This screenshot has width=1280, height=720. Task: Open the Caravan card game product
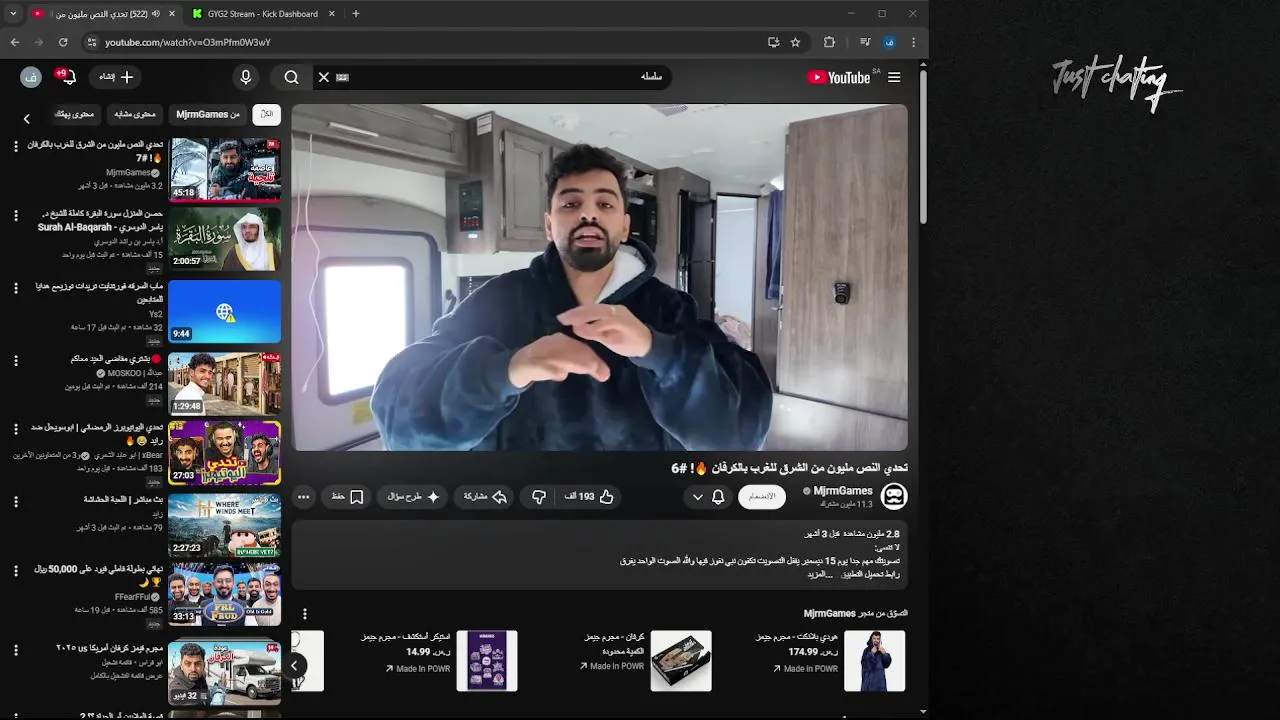click(x=681, y=660)
